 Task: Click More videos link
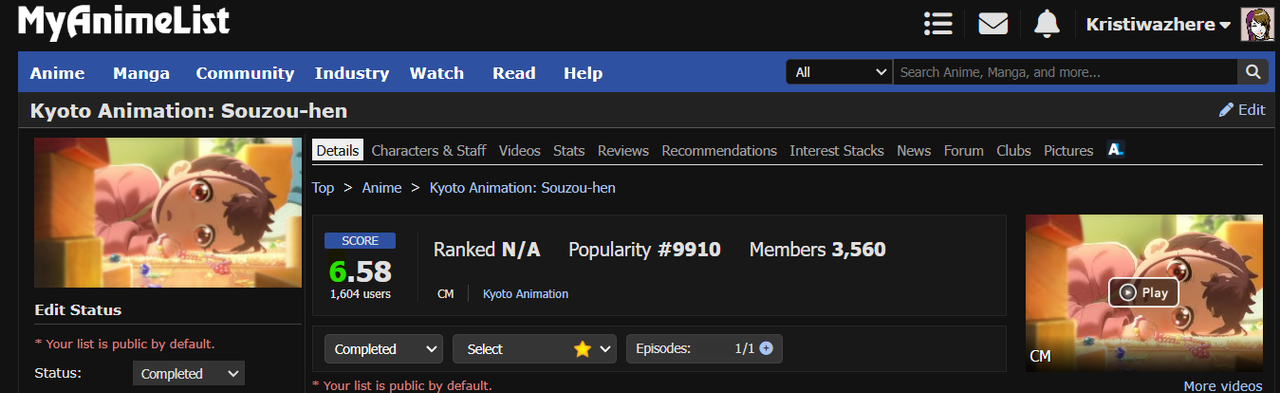(1223, 386)
